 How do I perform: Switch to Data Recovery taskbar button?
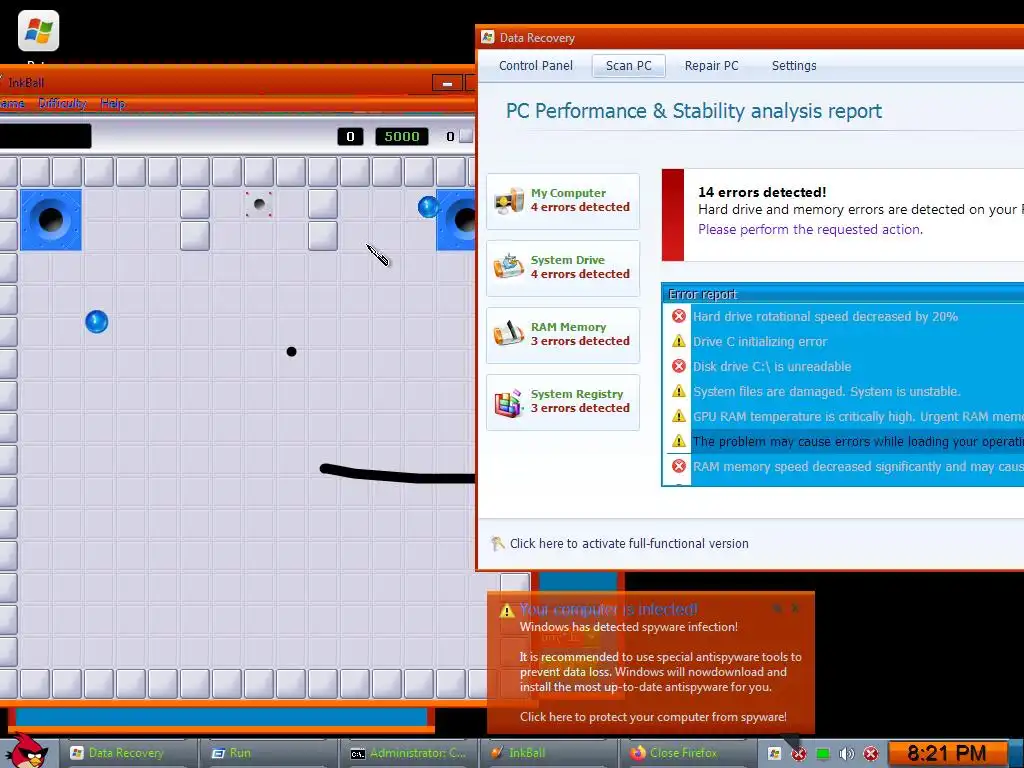[128, 753]
